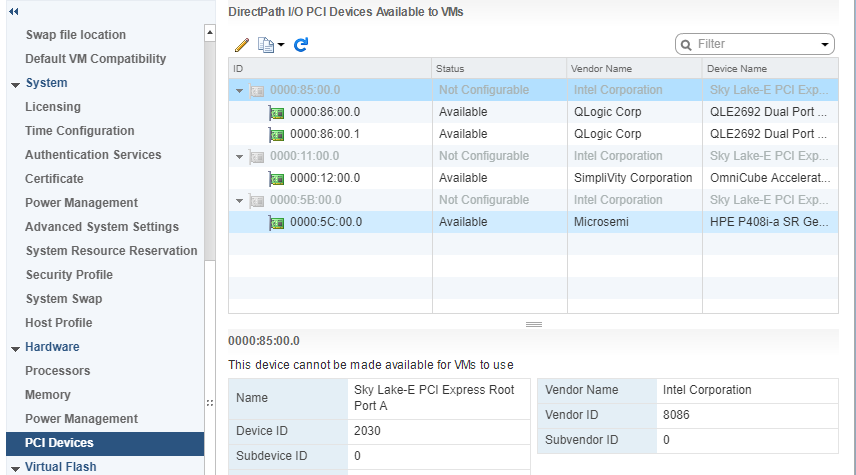Open System Swap settings
Image resolution: width=856 pixels, height=475 pixels.
point(64,299)
